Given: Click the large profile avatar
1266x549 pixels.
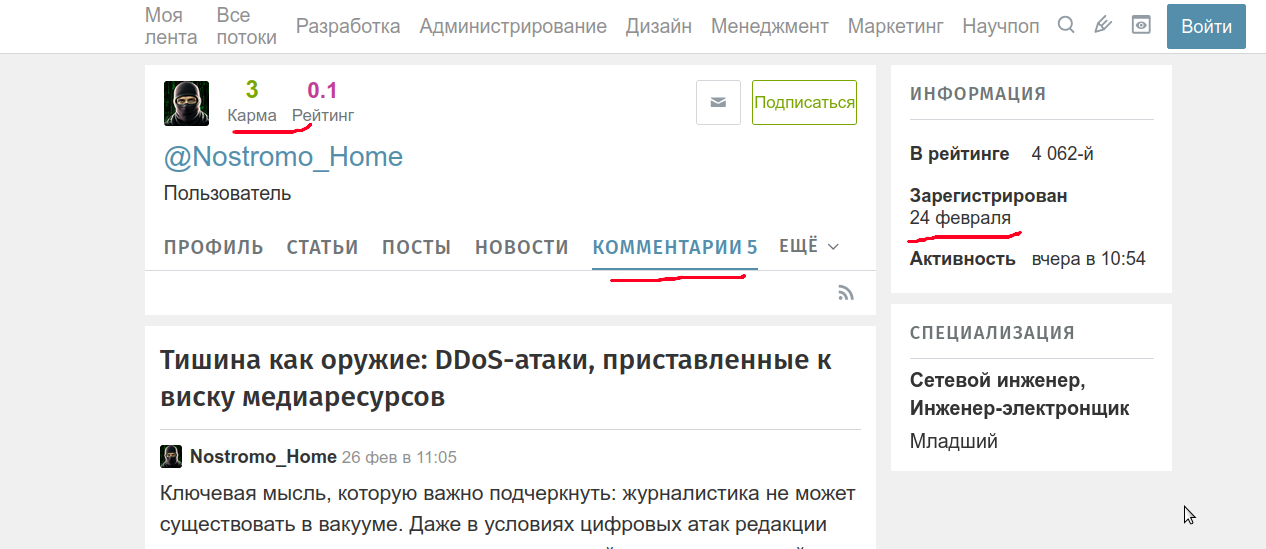Looking at the screenshot, I should coord(186,103).
